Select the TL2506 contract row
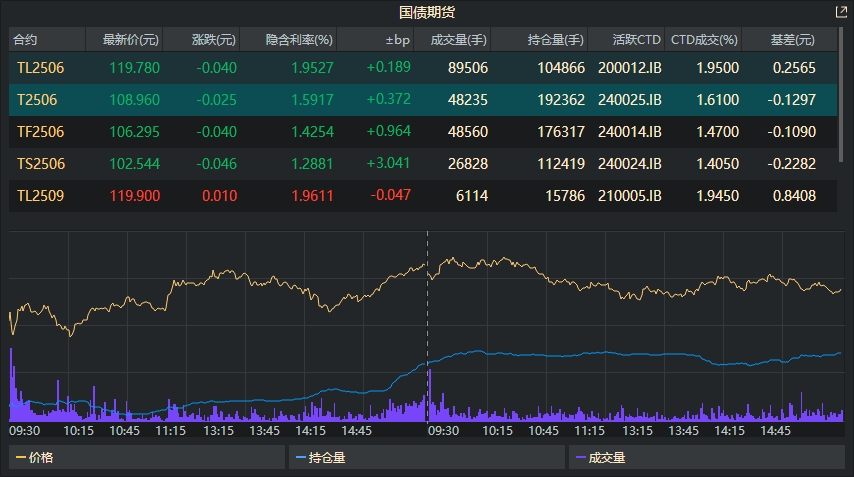The width and height of the screenshot is (854, 477). (x=423, y=68)
